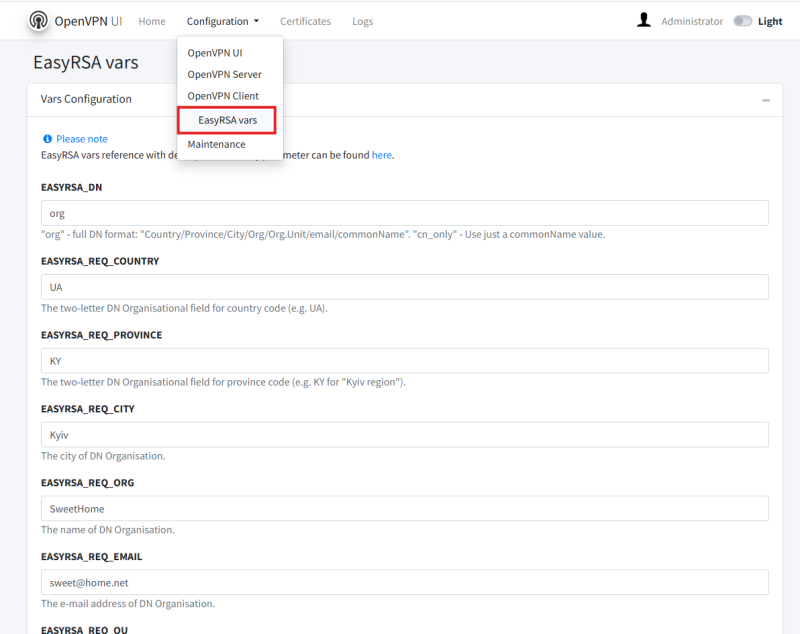Open the Configuration dropdown menu
Screen dimensions: 800x634
click(223, 21)
